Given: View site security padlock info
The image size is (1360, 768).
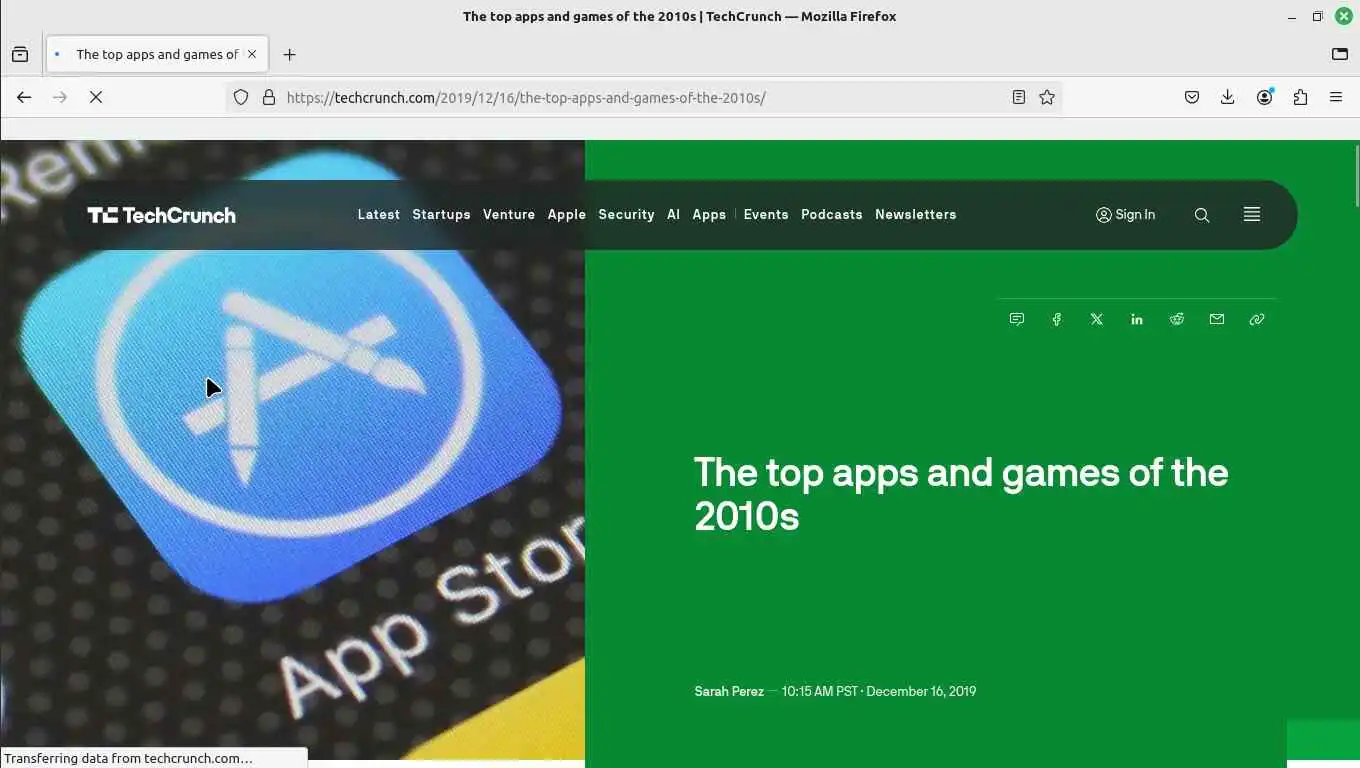Looking at the screenshot, I should (268, 97).
